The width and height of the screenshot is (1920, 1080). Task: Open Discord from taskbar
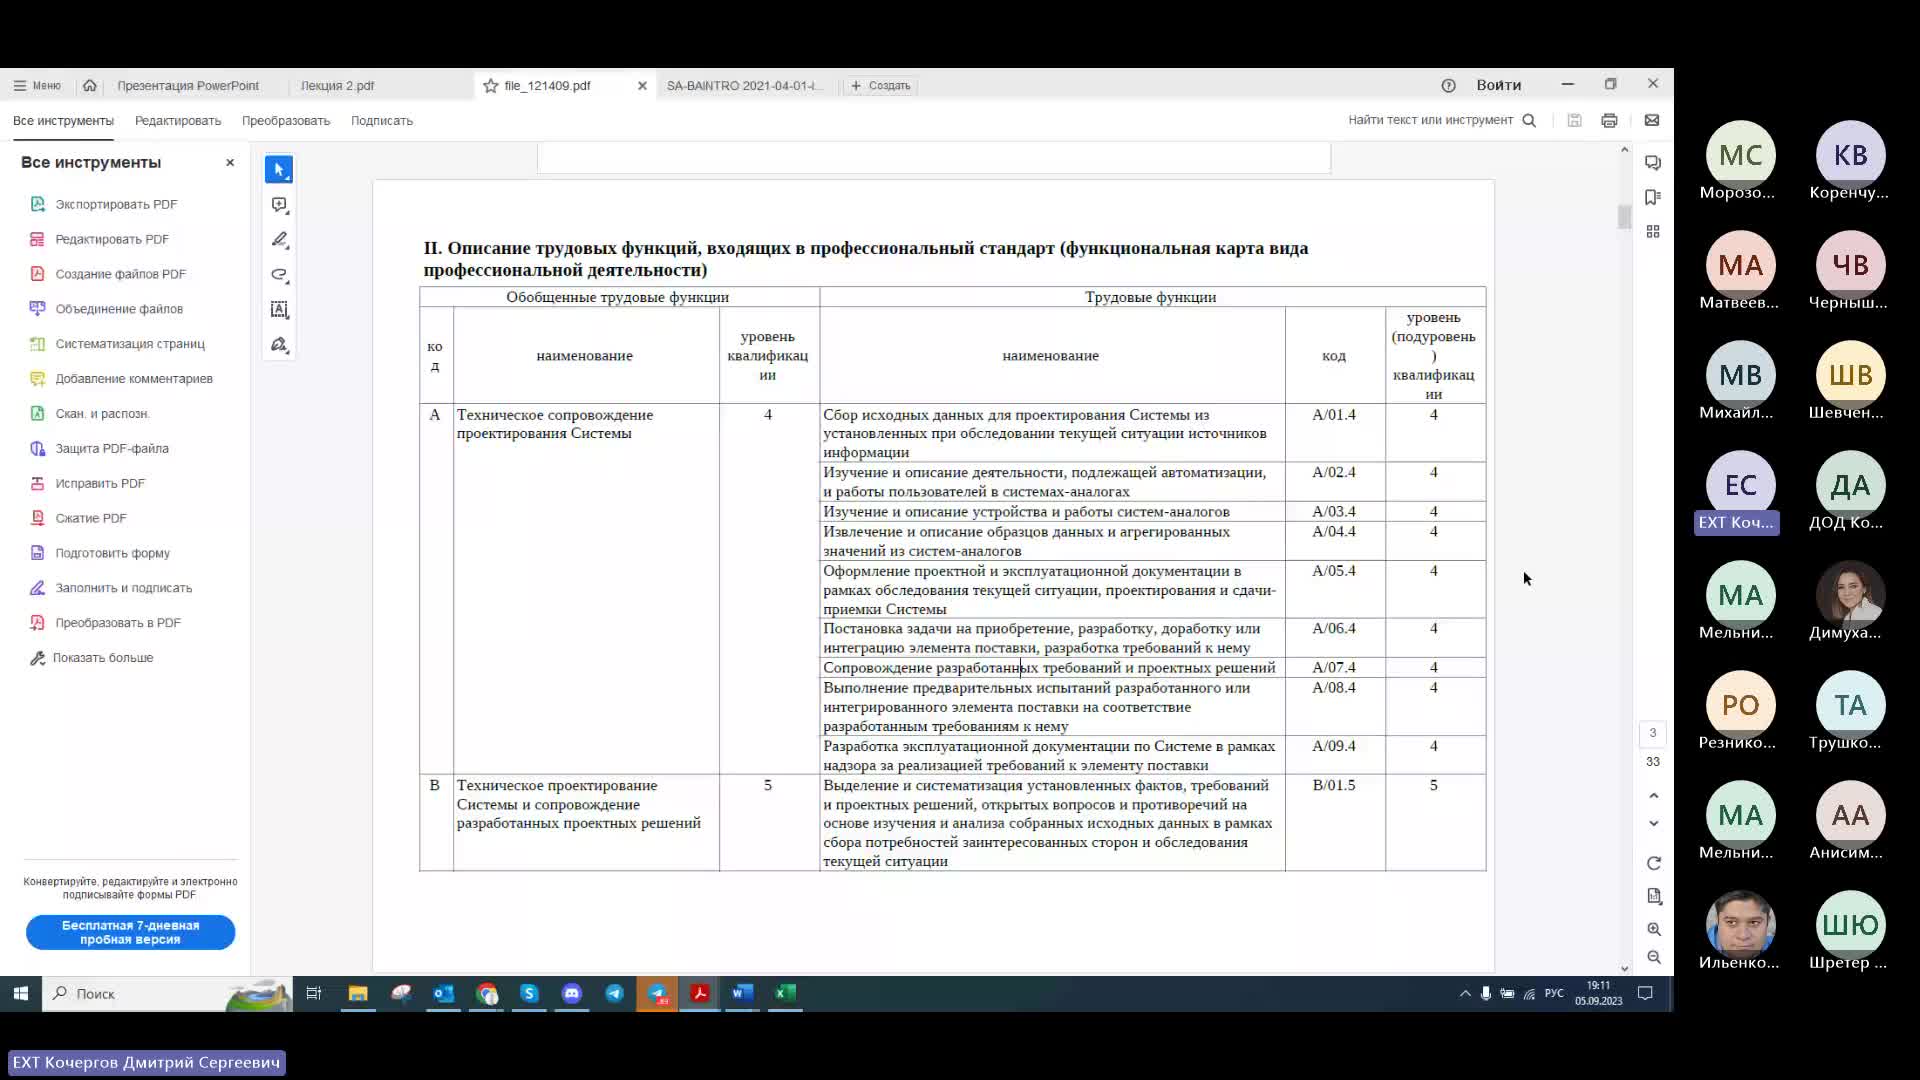572,993
